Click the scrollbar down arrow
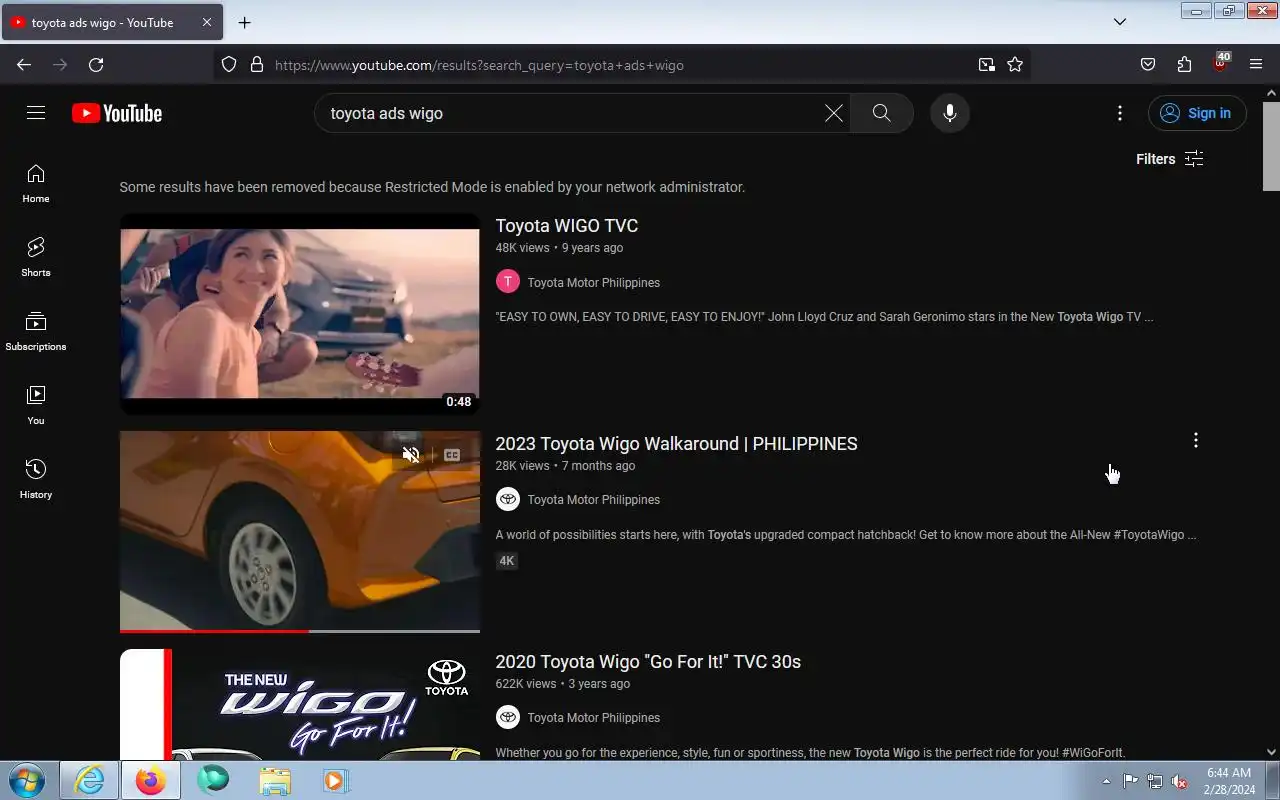1280x800 pixels. coord(1271,752)
